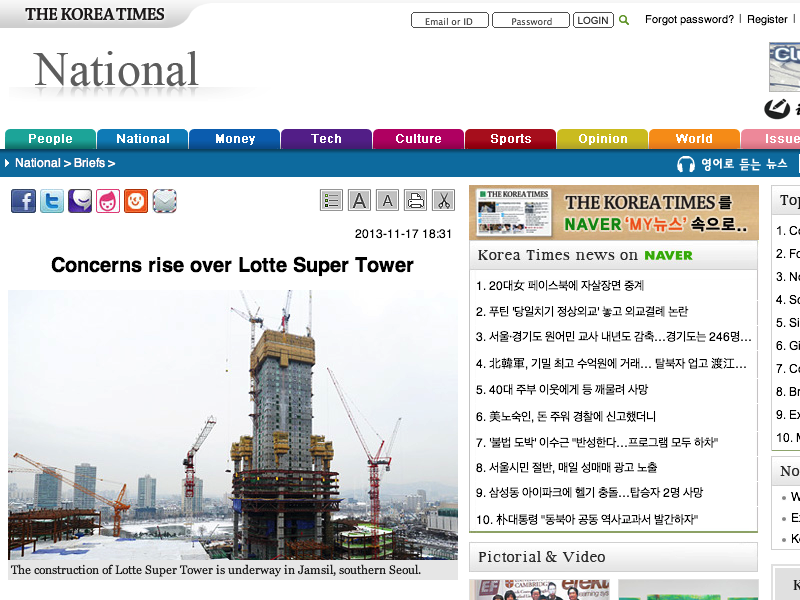Open the Lotte Super Tower construction photo
Viewport: 800px width, 600px height.
[232, 425]
